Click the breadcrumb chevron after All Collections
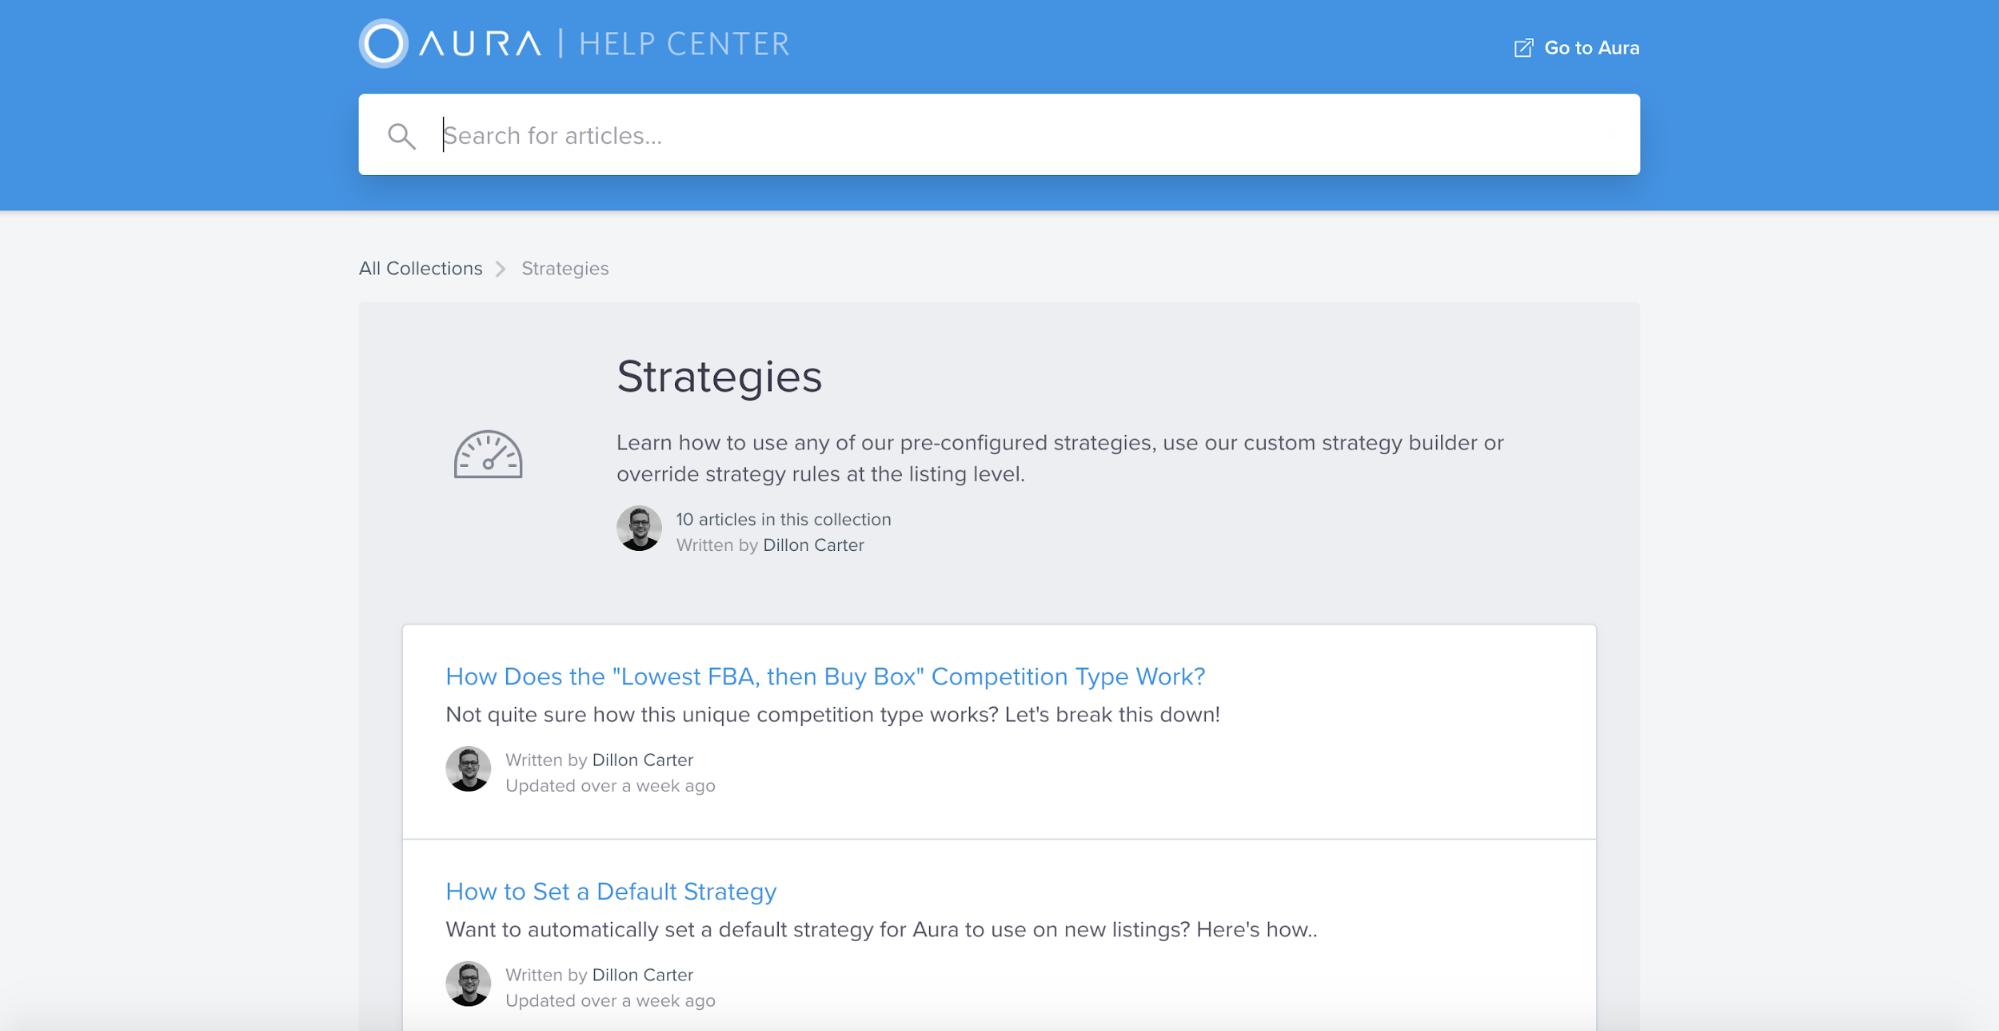The height and width of the screenshot is (1031, 1999). coord(501,269)
